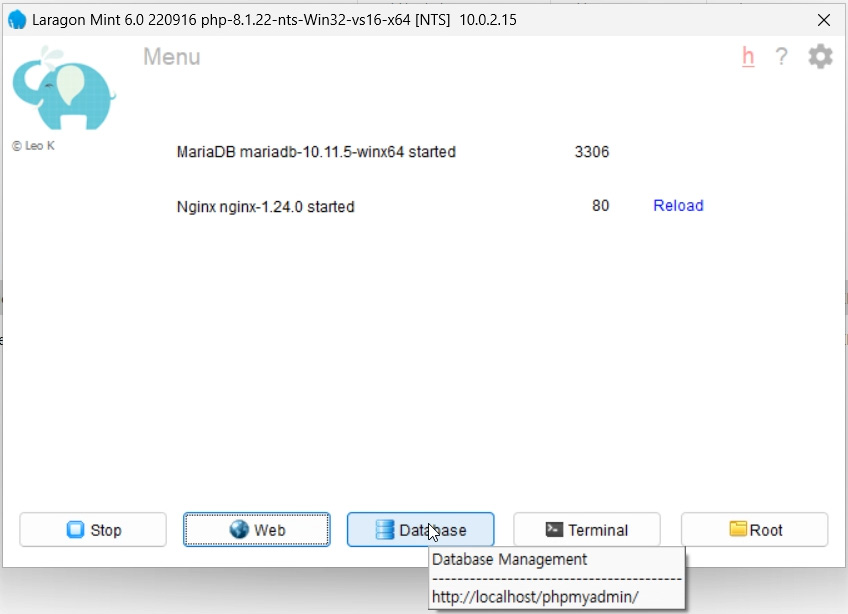Click the © Leo K text

[x=34, y=146]
